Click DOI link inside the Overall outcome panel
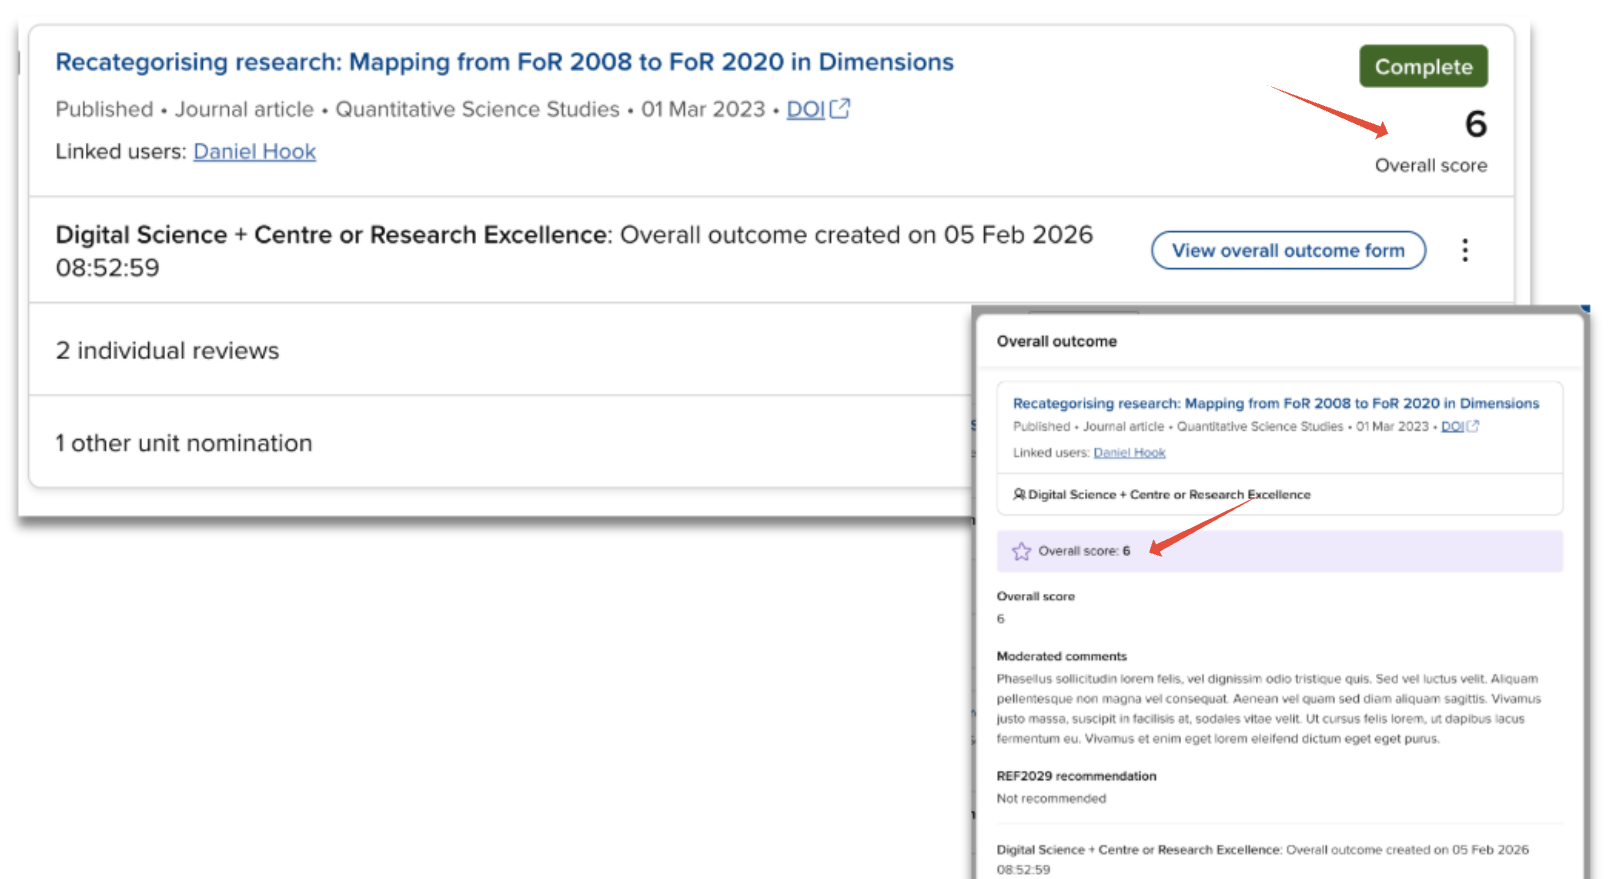This screenshot has width=1621, height=879. point(1451,427)
